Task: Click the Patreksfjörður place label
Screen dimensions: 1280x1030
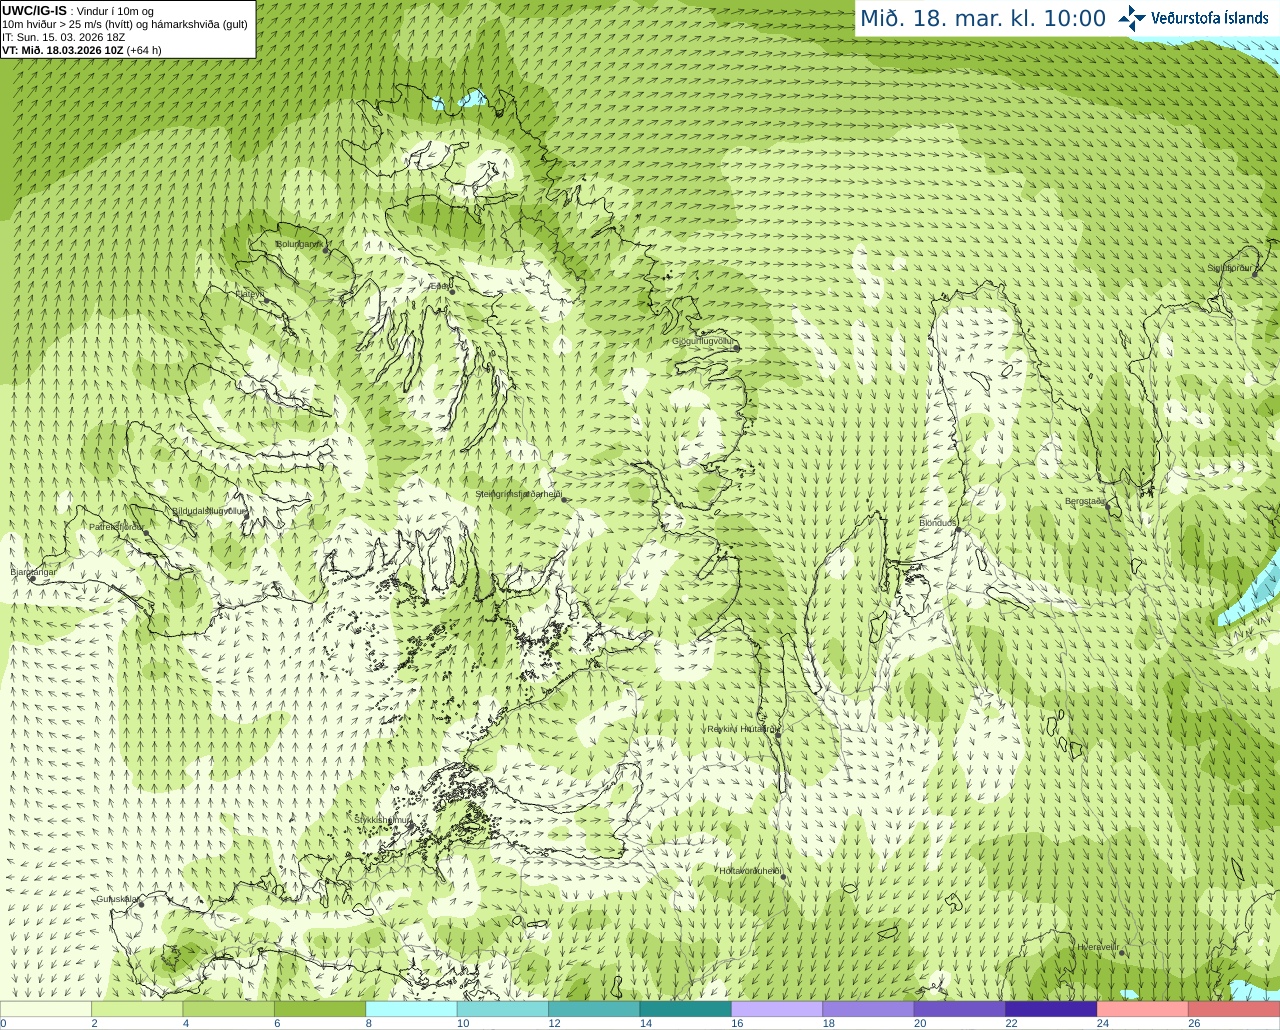Action: (116, 527)
